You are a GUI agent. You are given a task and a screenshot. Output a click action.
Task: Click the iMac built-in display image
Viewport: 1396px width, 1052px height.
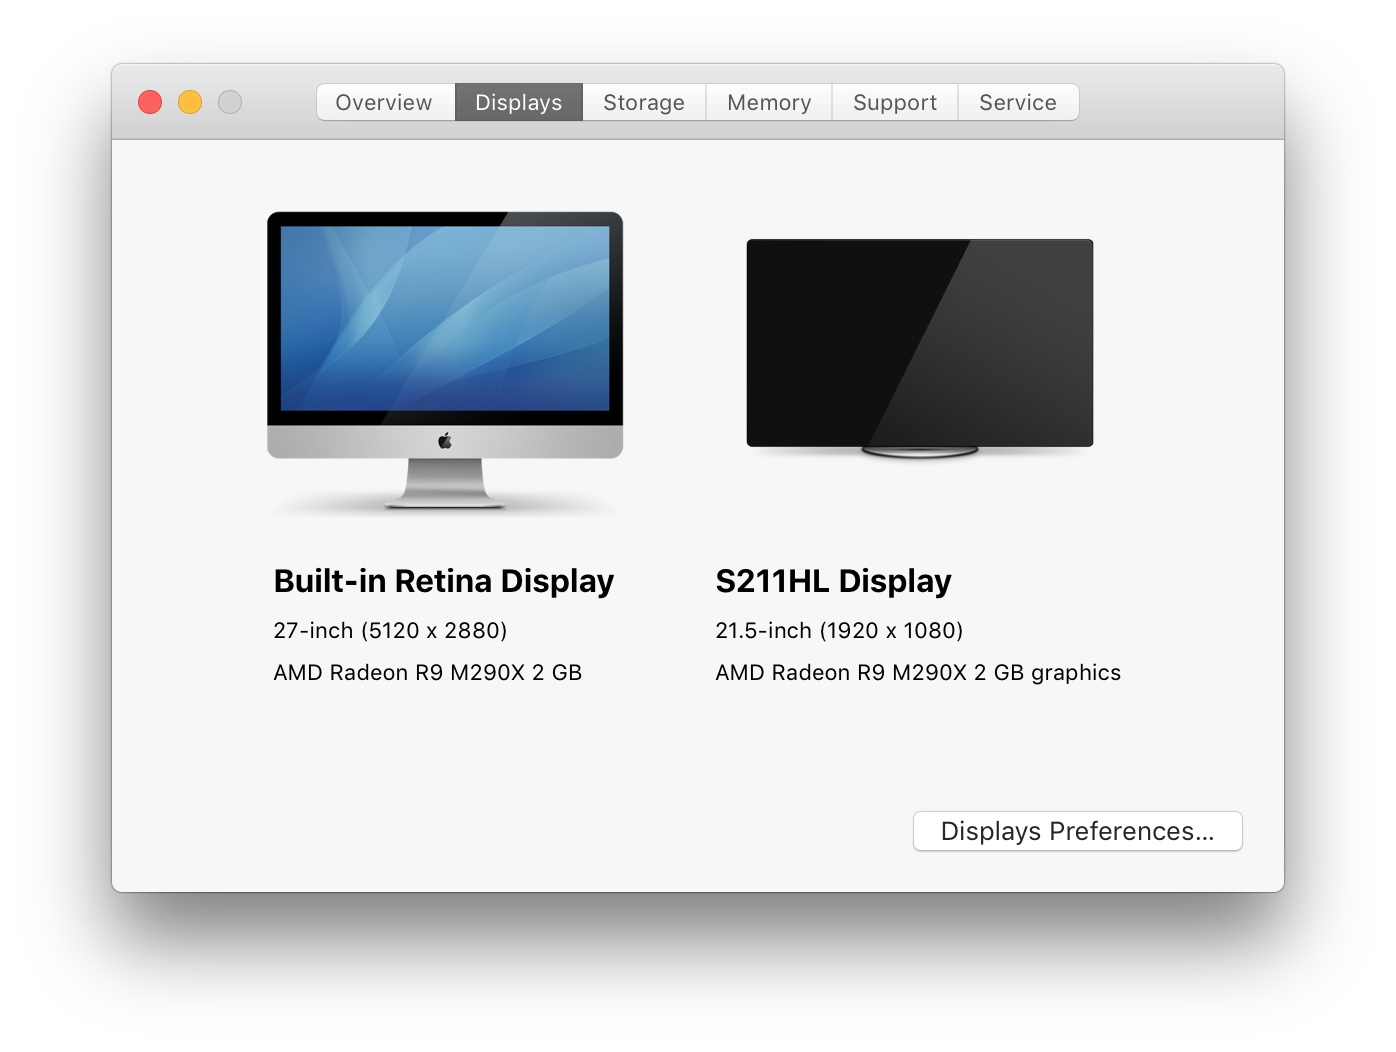point(445,360)
